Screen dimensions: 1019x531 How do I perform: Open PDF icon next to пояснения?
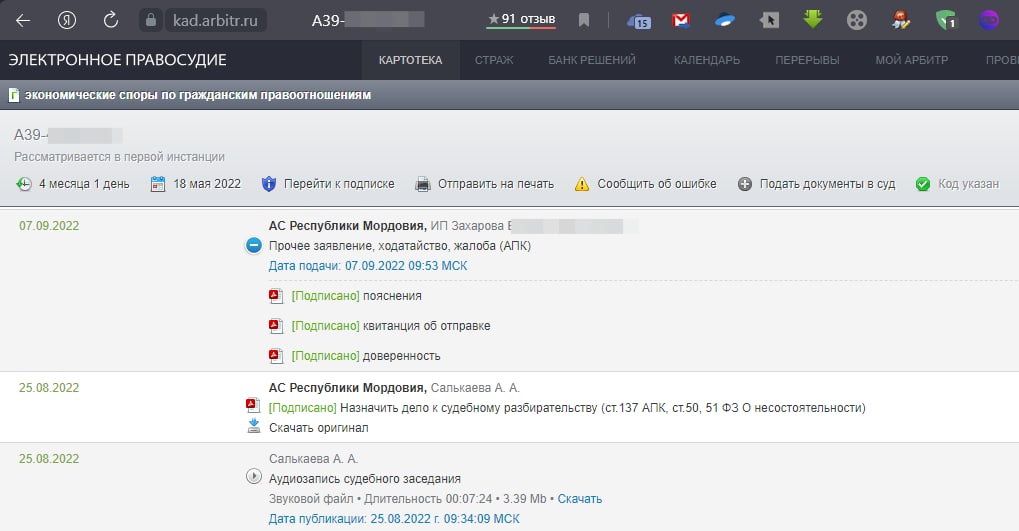point(276,296)
